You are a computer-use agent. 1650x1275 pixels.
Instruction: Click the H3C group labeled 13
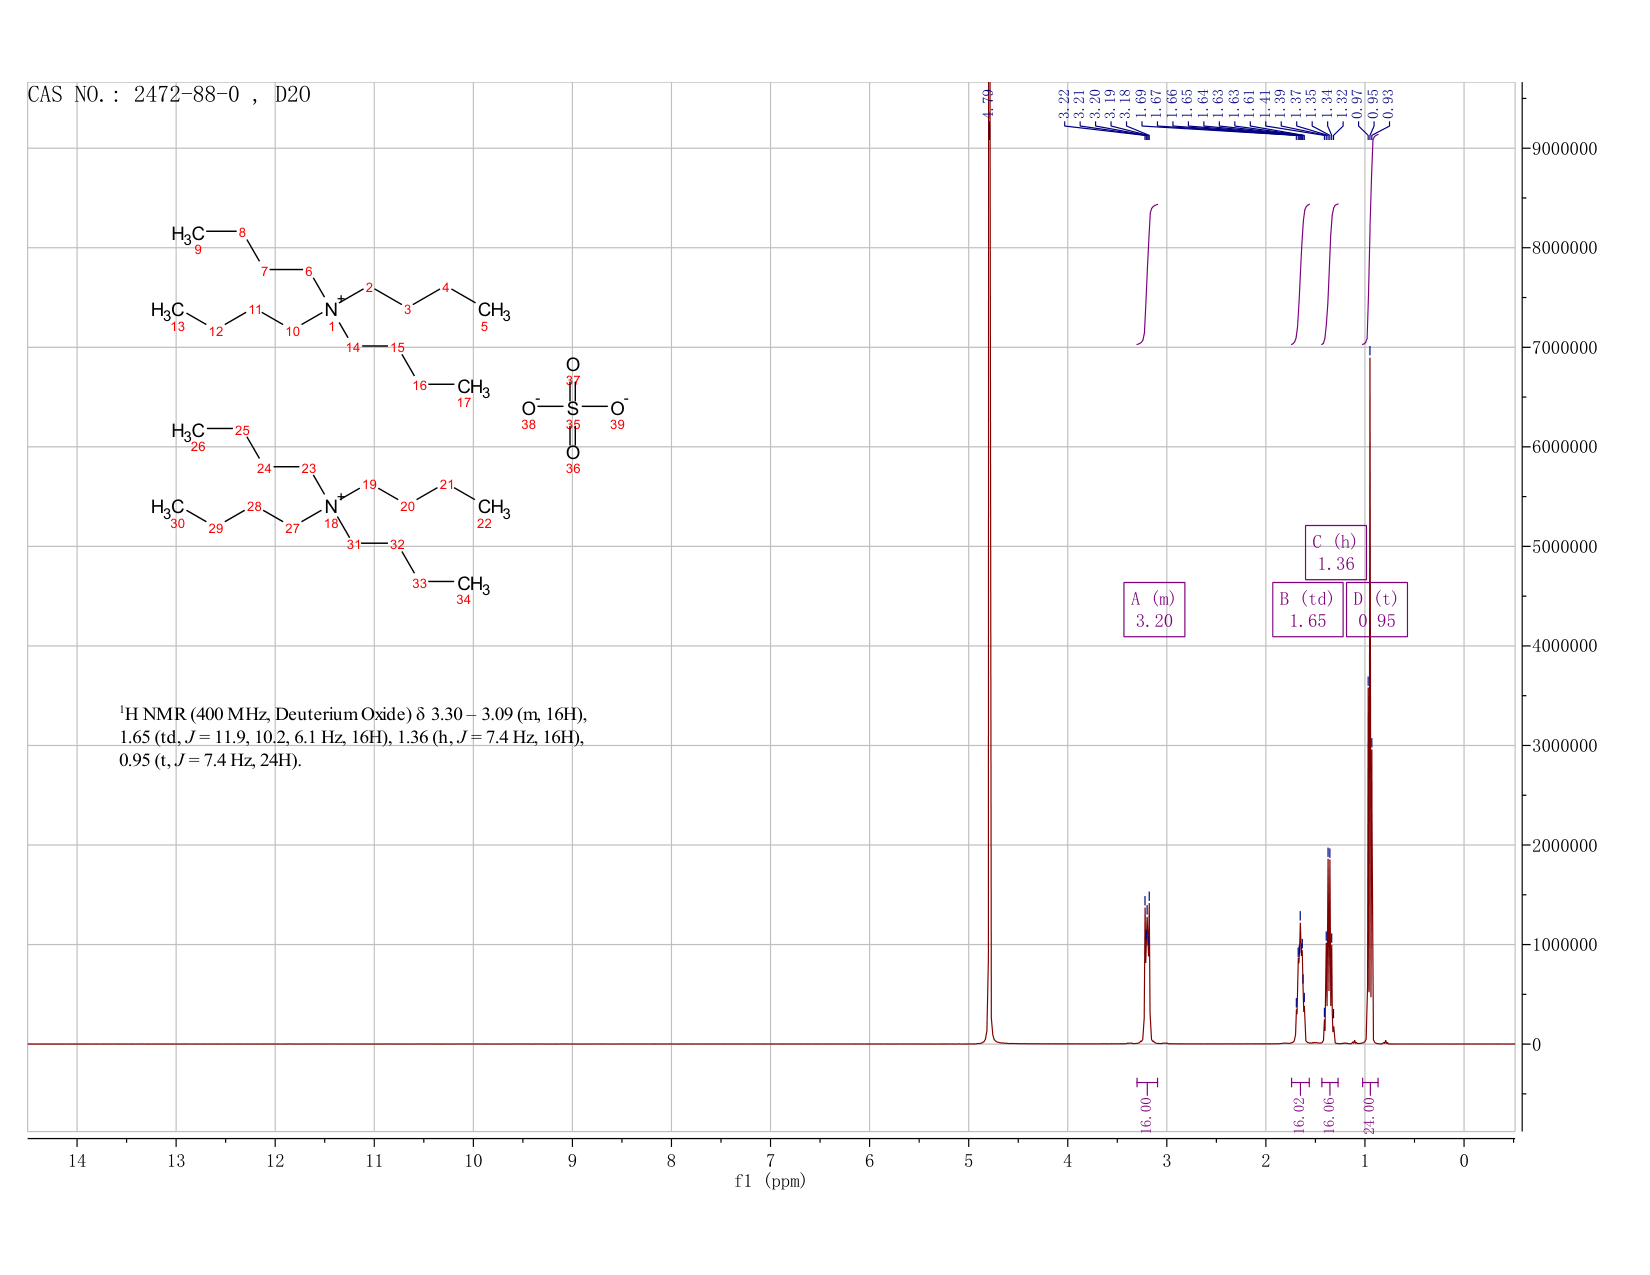coord(168,311)
